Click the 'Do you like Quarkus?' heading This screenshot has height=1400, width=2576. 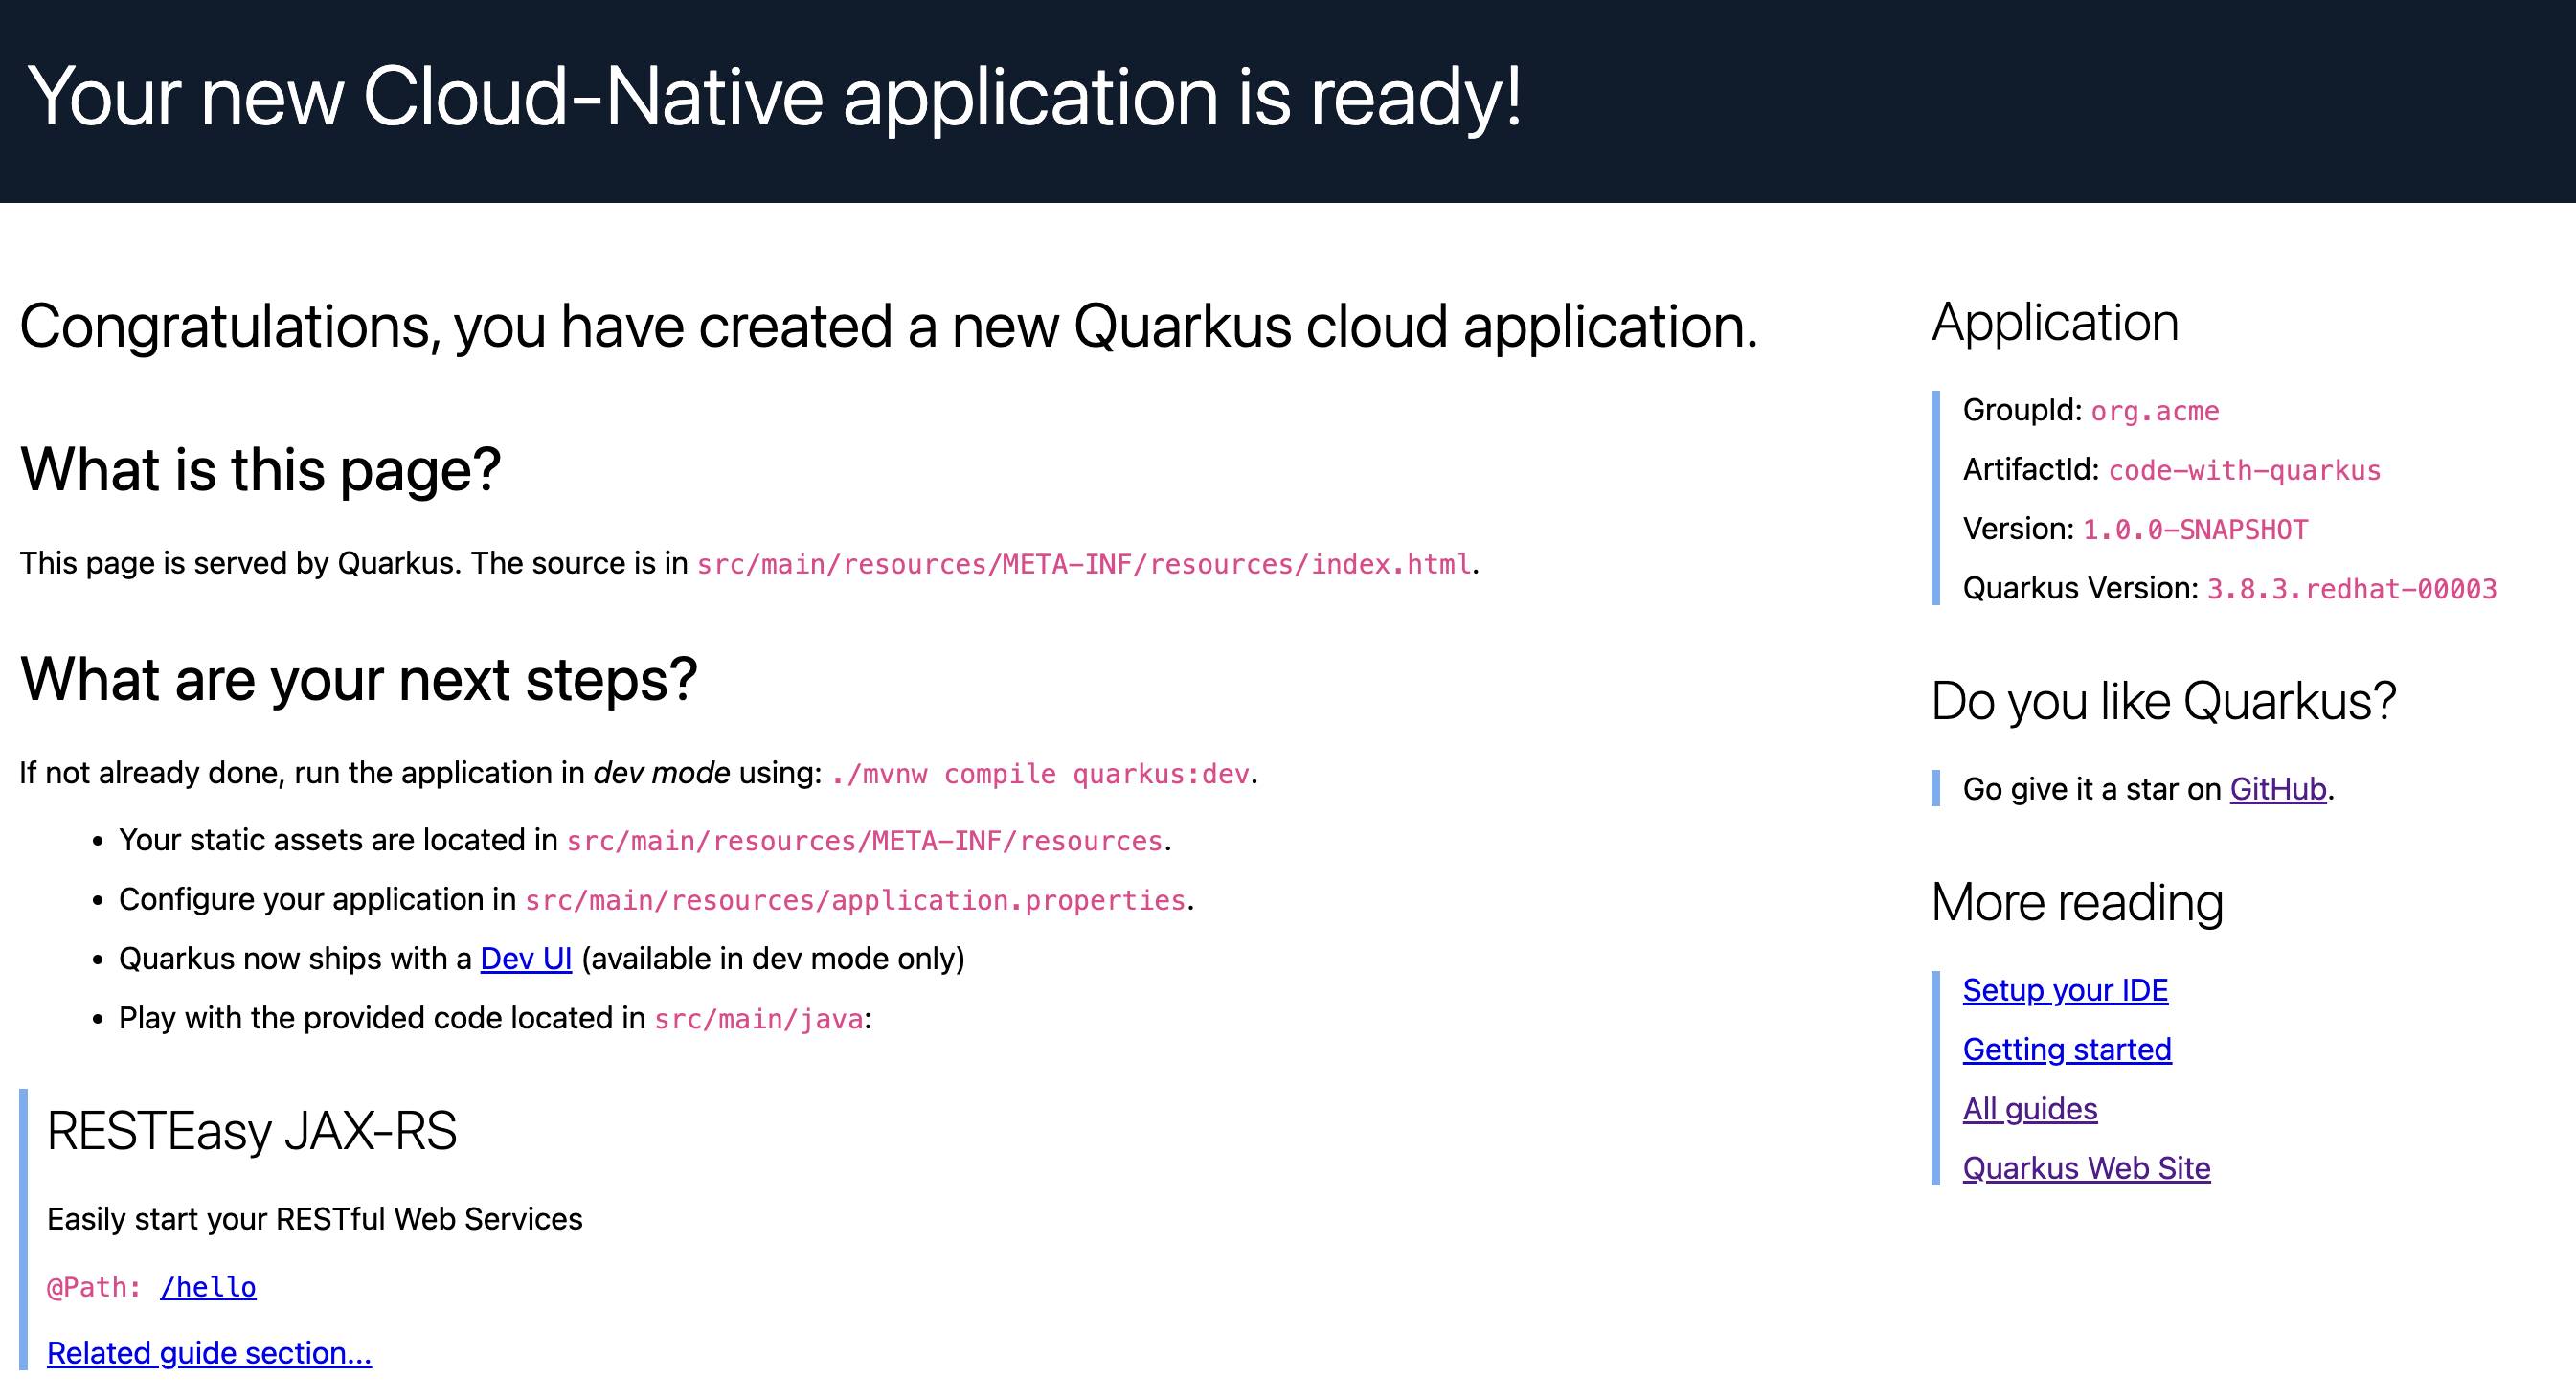[2163, 700]
